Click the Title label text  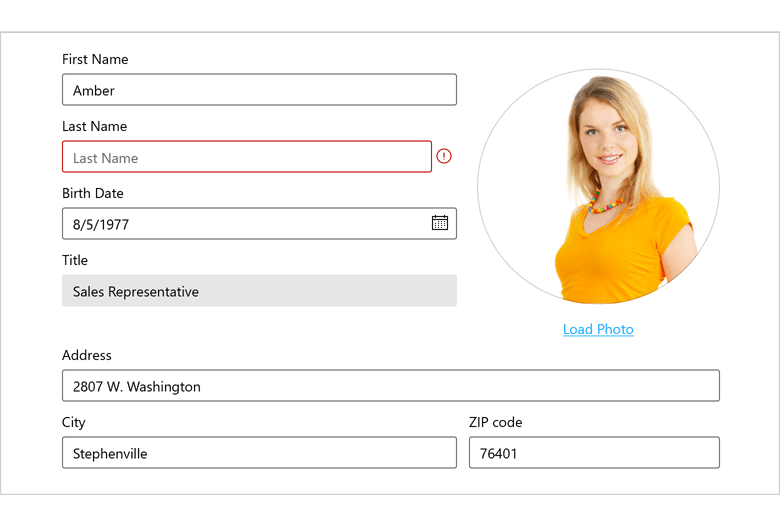tap(75, 260)
